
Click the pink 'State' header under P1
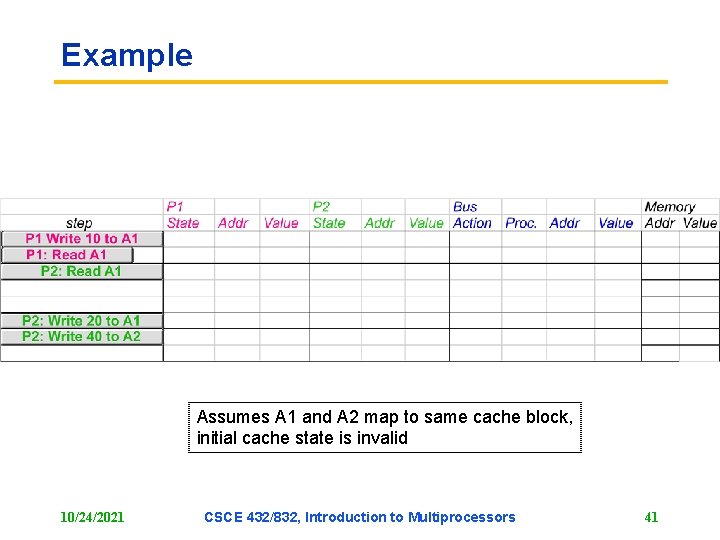[183, 223]
